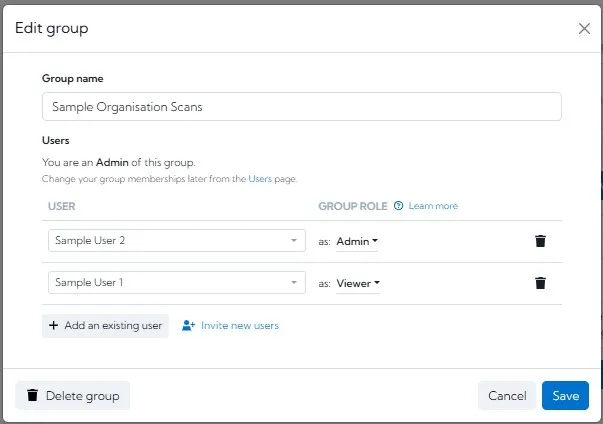Open the Users page link

[260, 179]
